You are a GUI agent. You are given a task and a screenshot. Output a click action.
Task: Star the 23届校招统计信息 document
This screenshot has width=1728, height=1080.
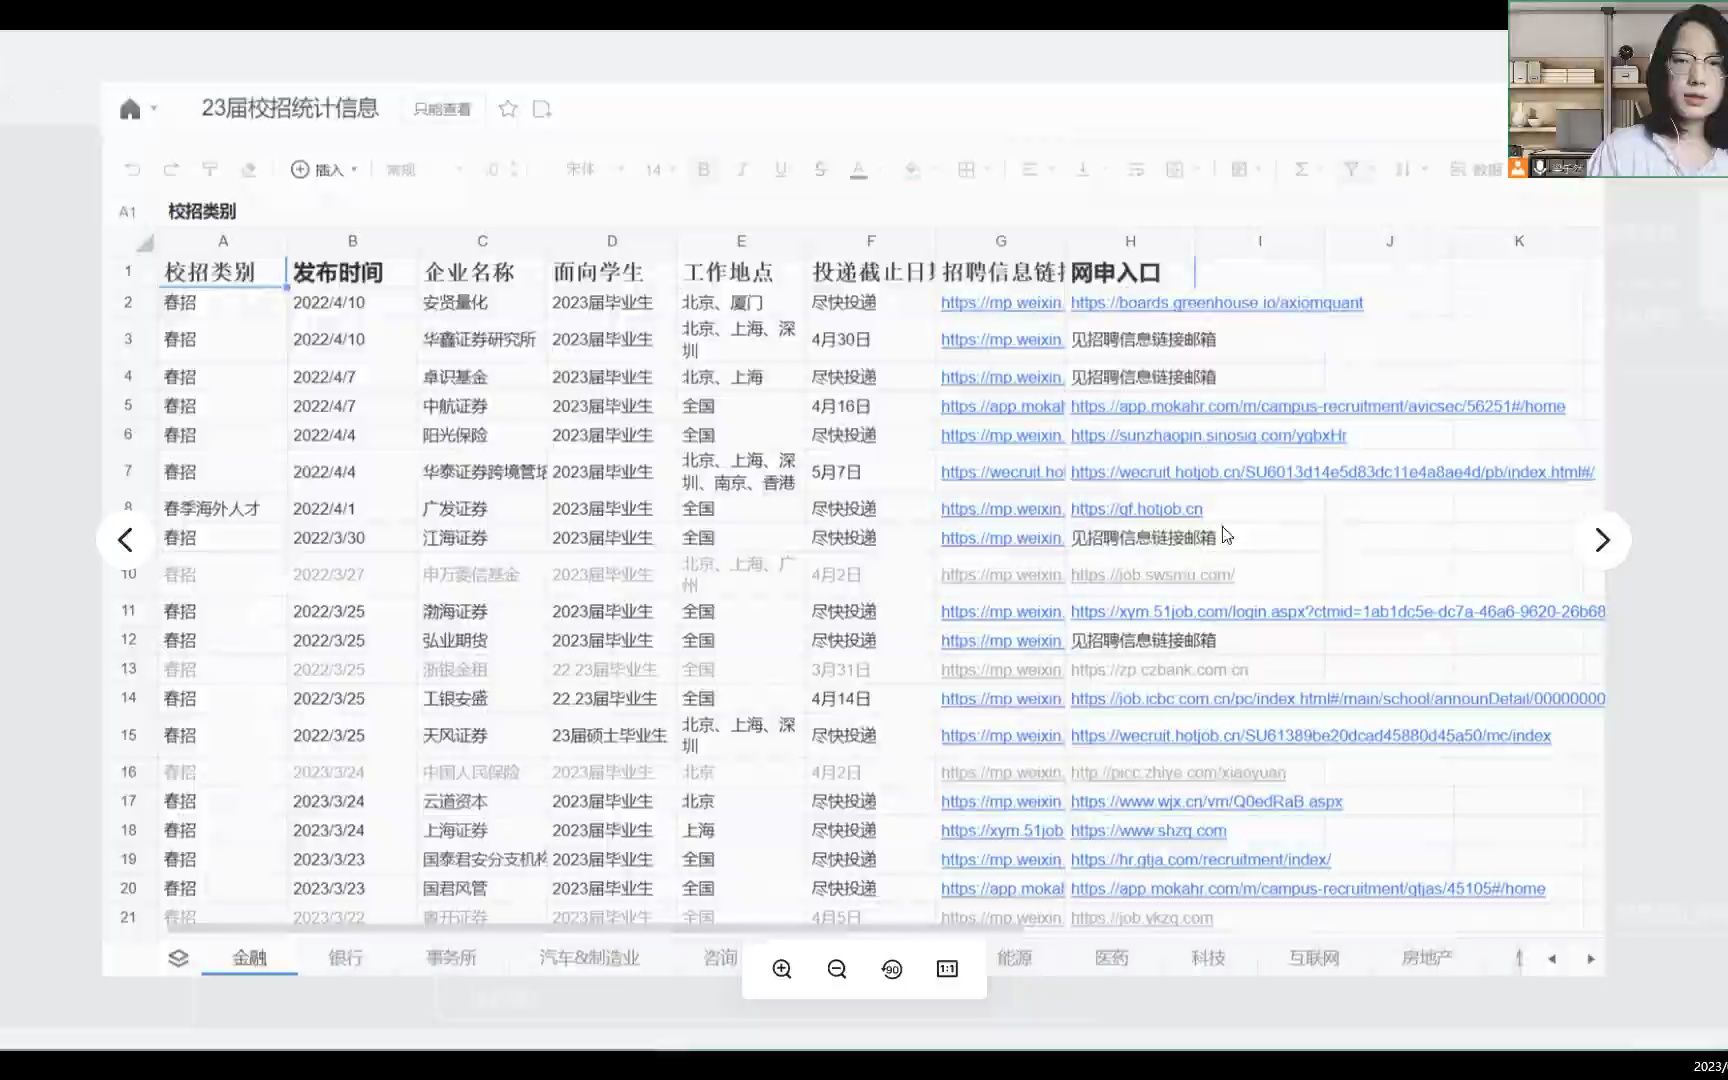click(508, 109)
